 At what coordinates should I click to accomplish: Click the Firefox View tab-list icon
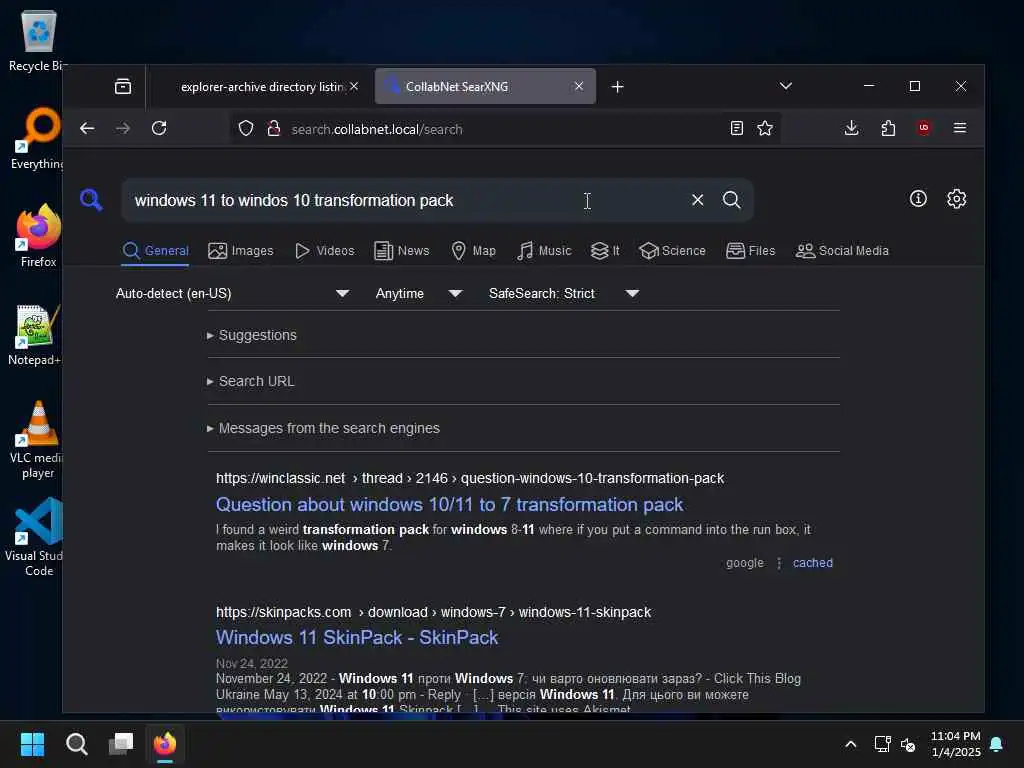123,86
